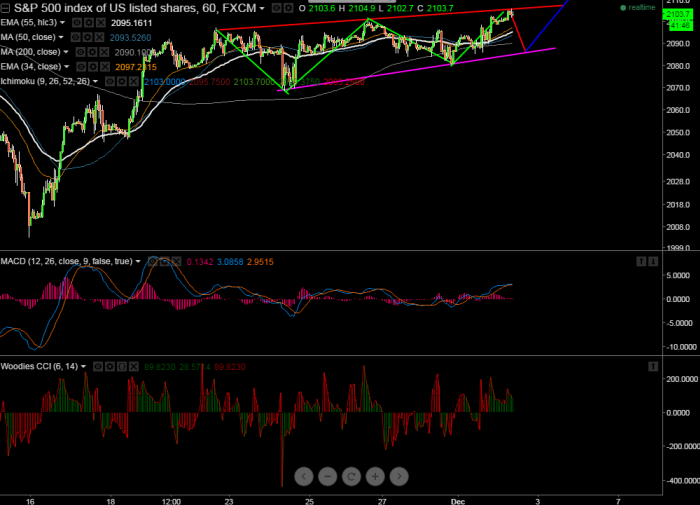The image size is (700, 505).
Task: Click the EMA (55, hlc3) indicator label
Action: pos(29,22)
